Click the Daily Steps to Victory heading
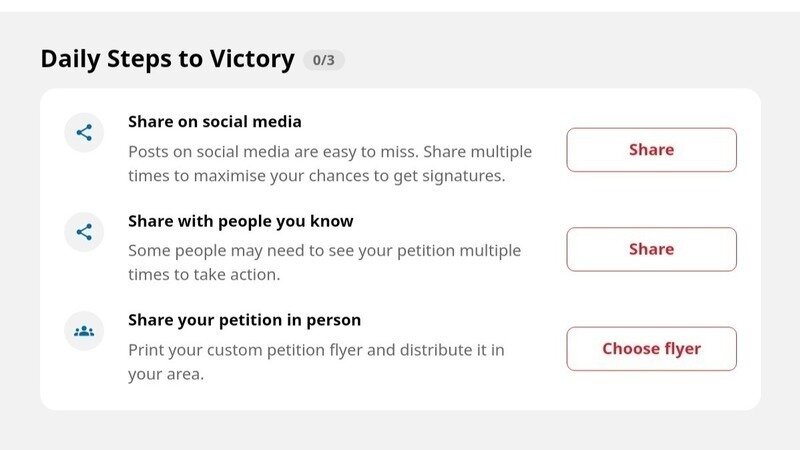The width and height of the screenshot is (800, 450). click(167, 59)
